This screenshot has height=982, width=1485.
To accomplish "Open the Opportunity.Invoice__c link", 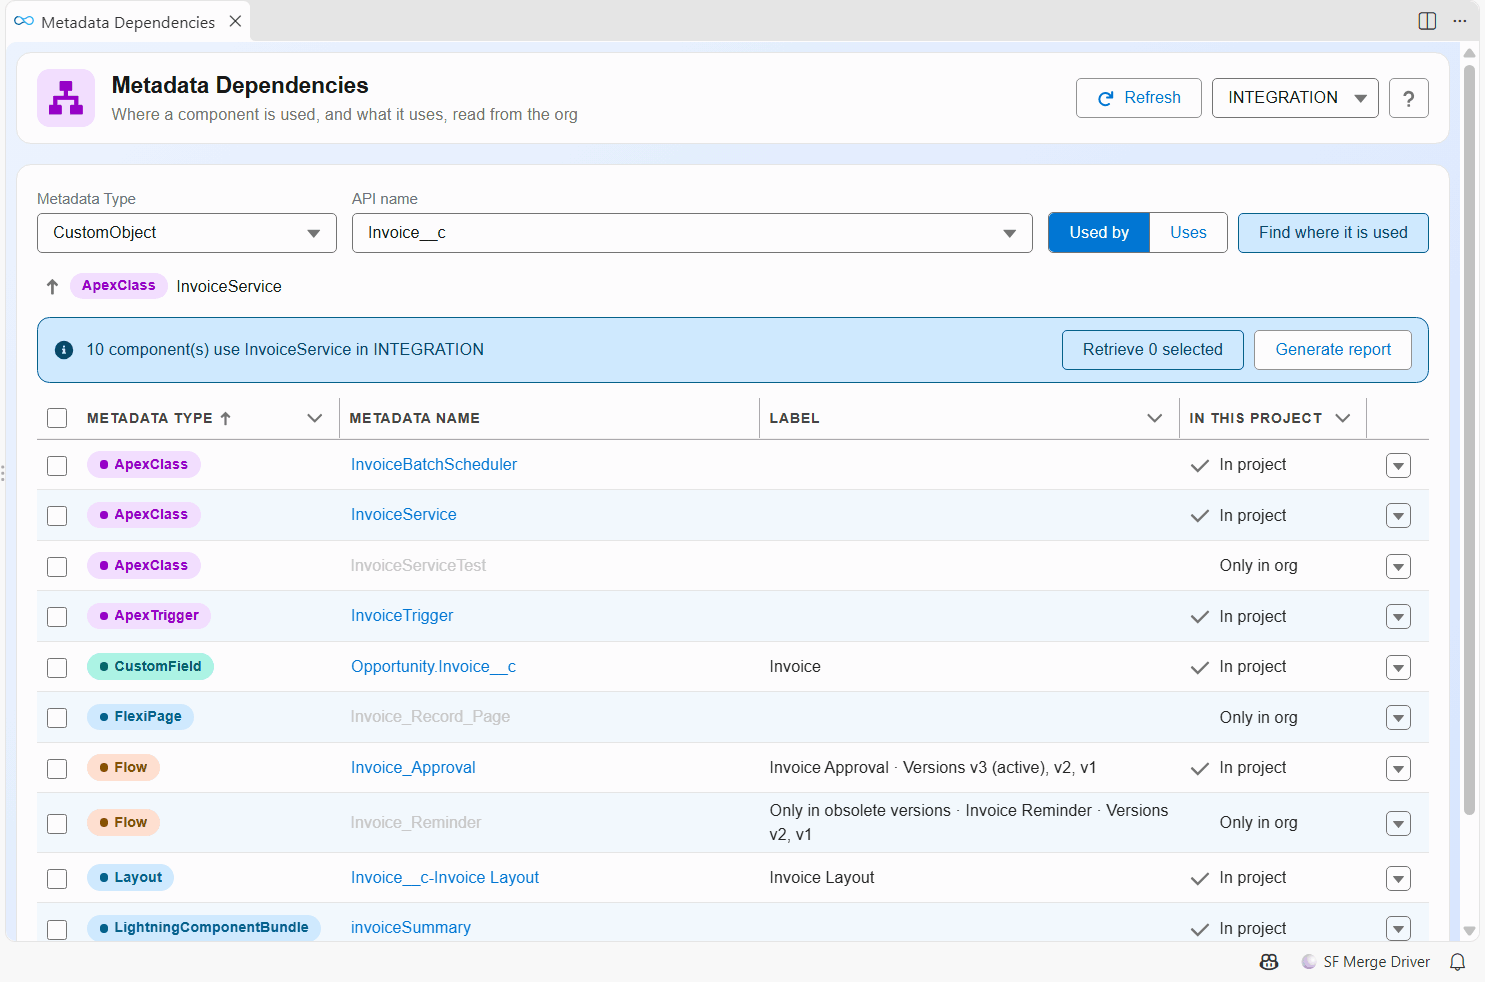I will pyautogui.click(x=433, y=667).
